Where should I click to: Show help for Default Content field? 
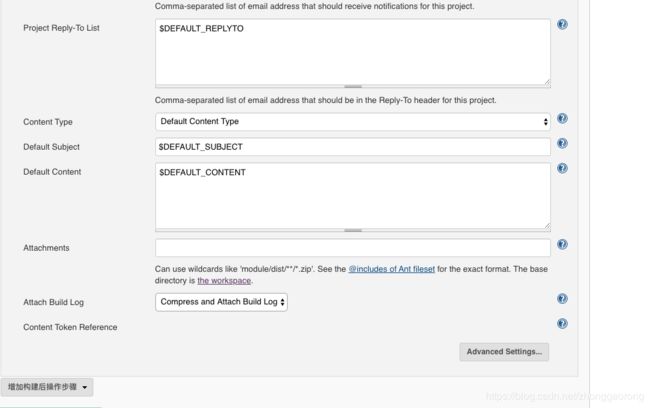(562, 168)
